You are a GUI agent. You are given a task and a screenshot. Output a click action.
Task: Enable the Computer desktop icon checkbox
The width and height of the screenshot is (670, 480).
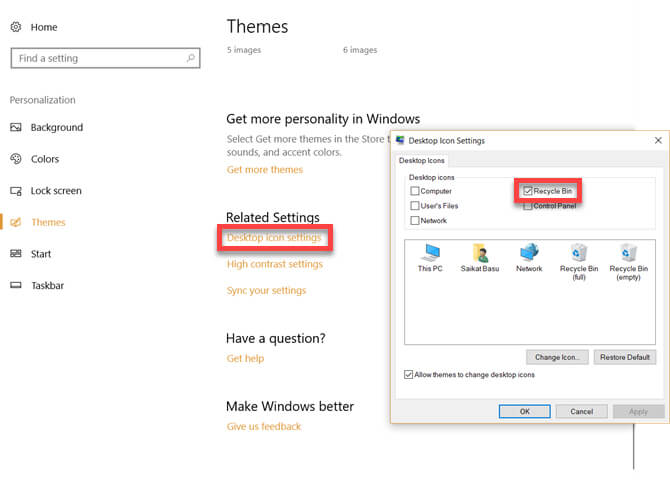click(414, 191)
